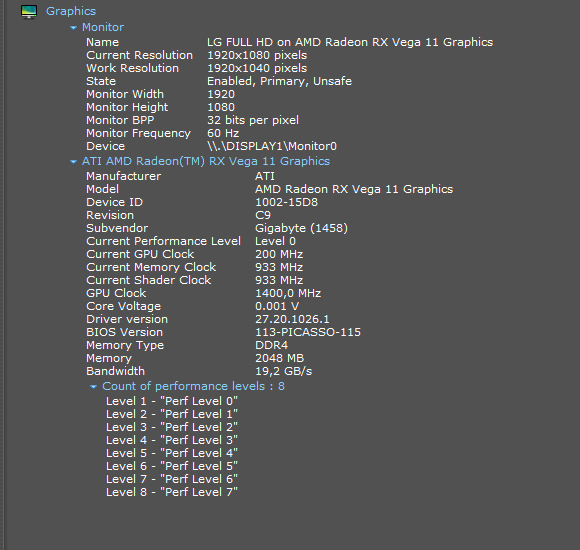Click the 2048 MB value
Viewport: 580px width, 550px height.
[x=280, y=358]
